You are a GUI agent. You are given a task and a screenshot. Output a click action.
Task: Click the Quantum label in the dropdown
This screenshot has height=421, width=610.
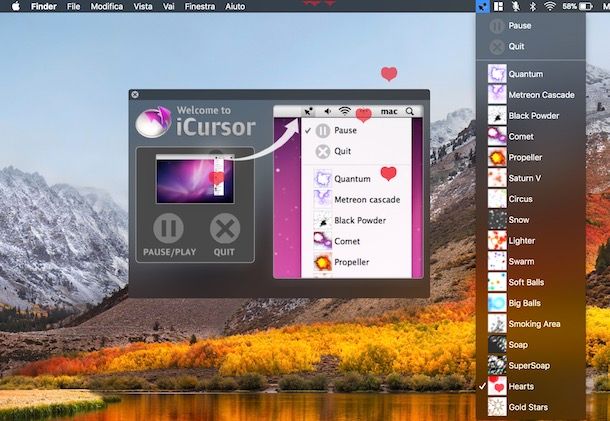coord(526,74)
